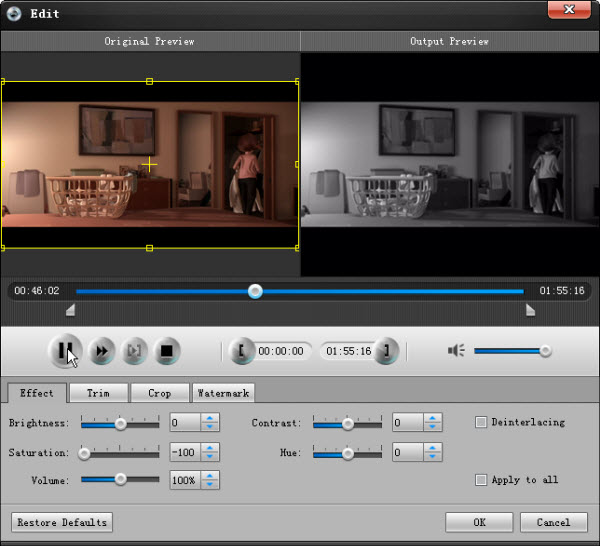Click the Hue slider handle
The width and height of the screenshot is (600, 546).
click(347, 452)
